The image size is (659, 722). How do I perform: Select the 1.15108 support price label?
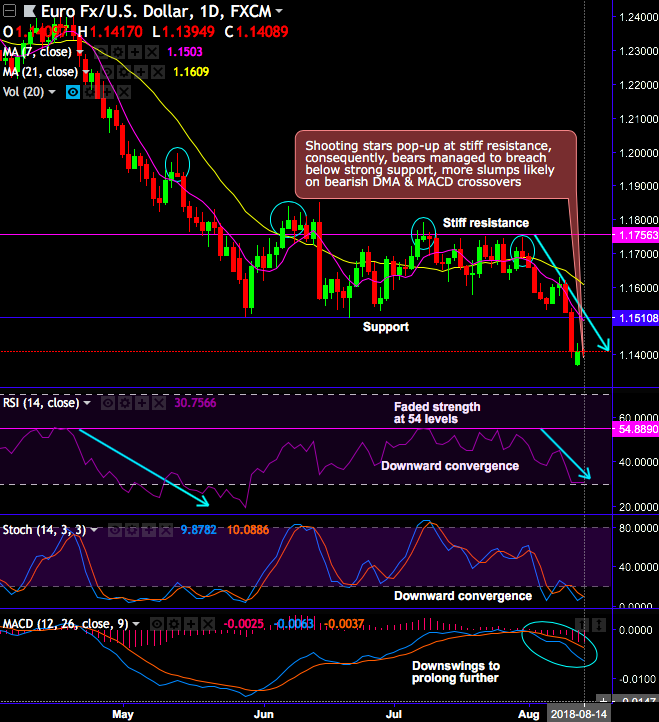coord(636,318)
